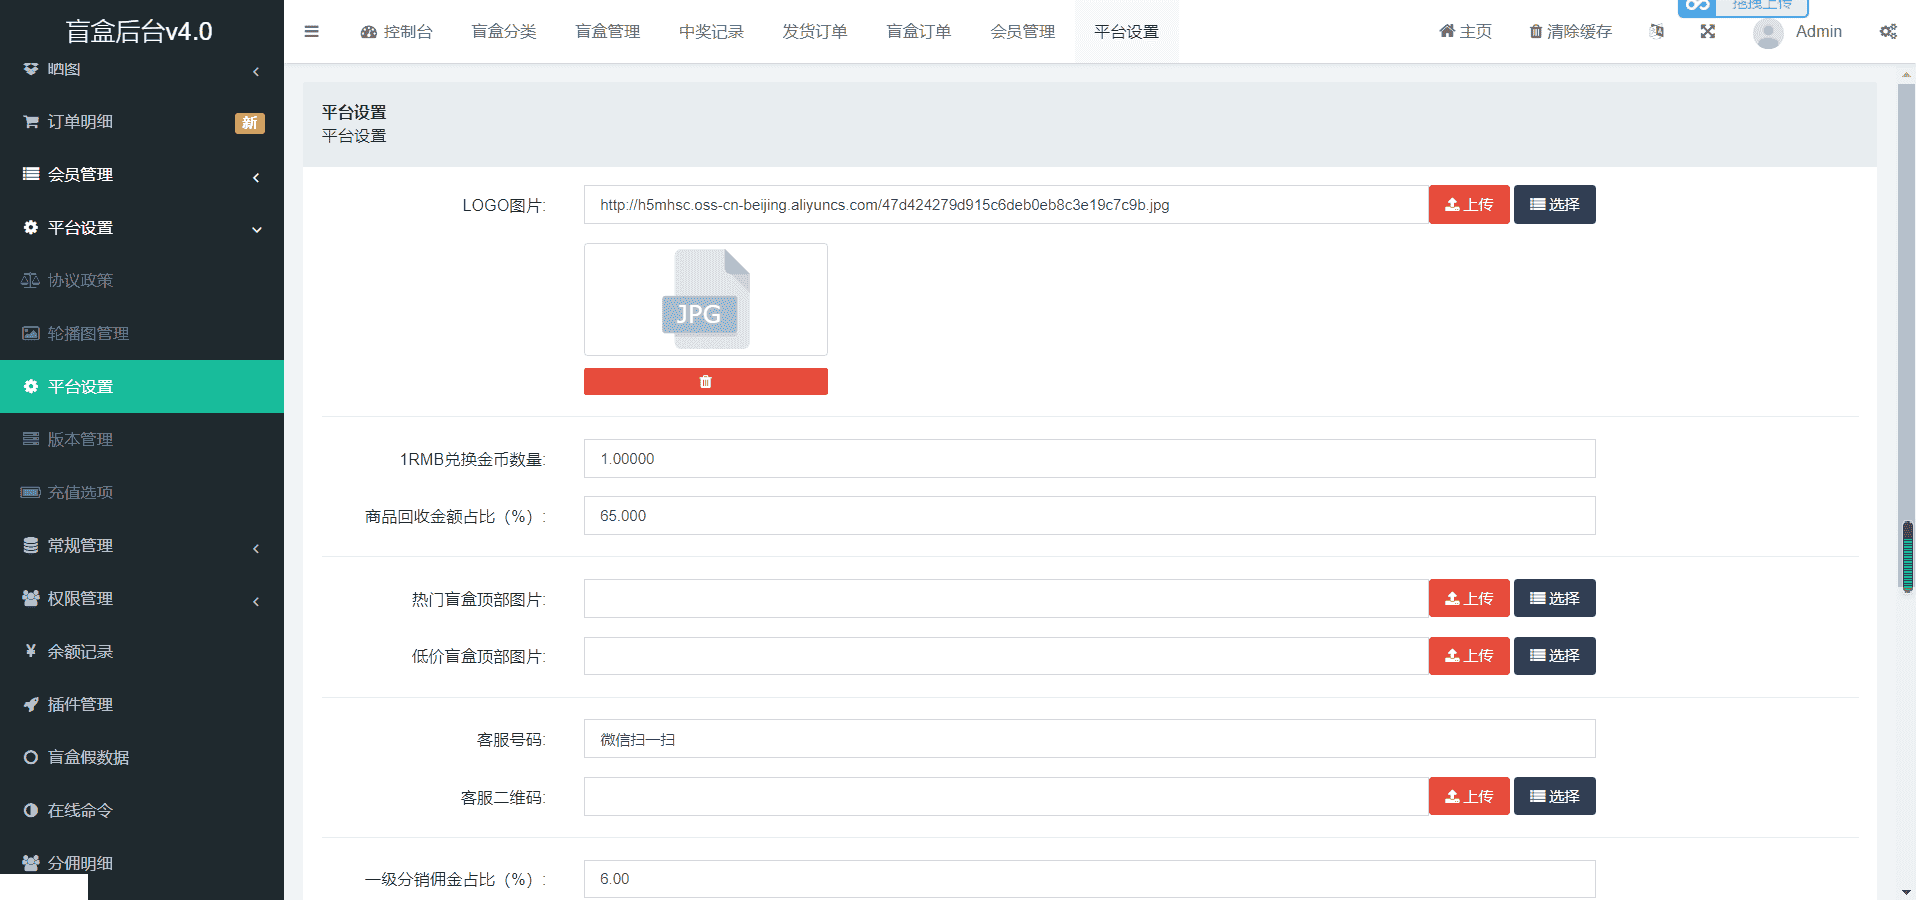Screen dimensions: 1916x900
Task: Open the Admin user profile menu
Action: click(x=1800, y=32)
